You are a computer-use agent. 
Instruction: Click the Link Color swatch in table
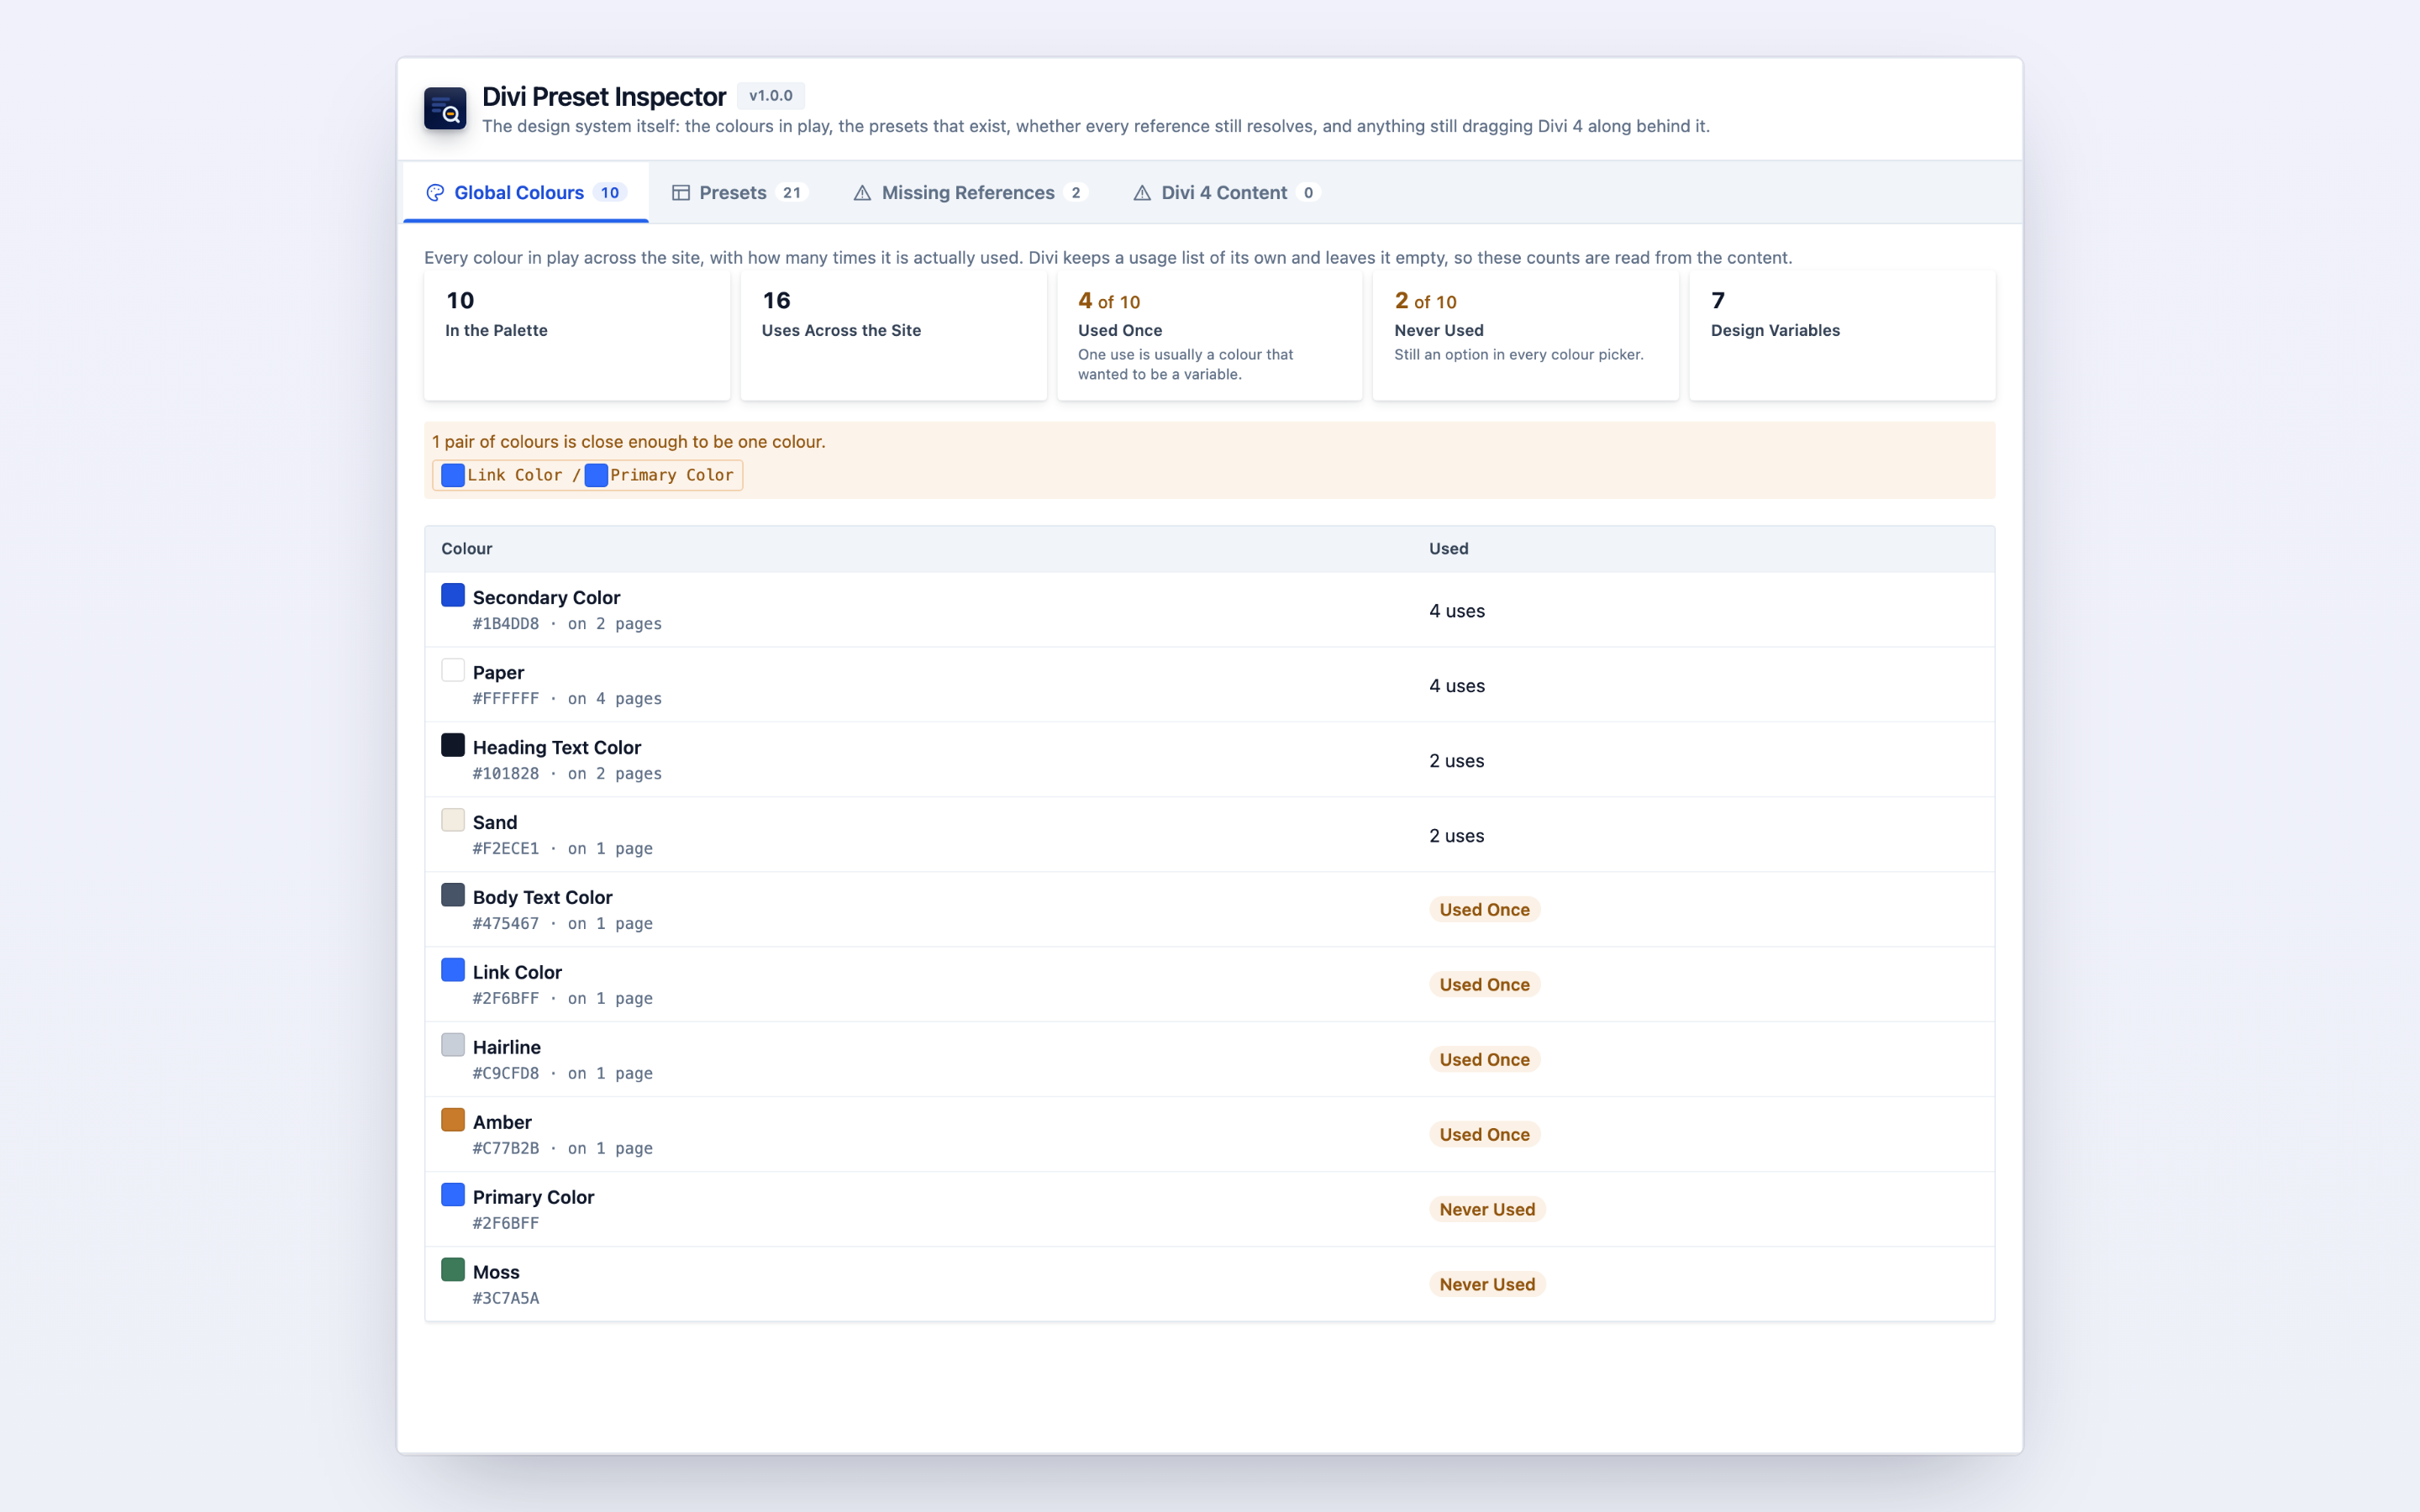pyautogui.click(x=453, y=970)
